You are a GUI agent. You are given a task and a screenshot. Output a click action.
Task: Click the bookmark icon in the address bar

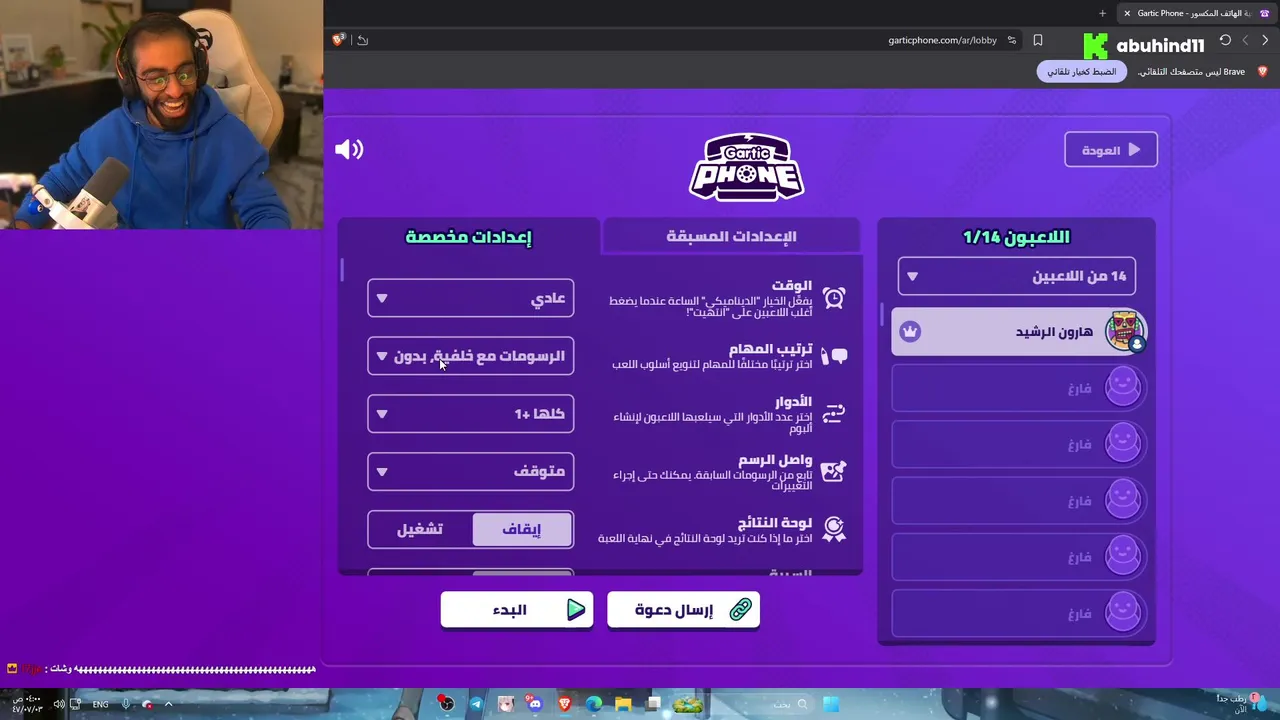pyautogui.click(x=1038, y=40)
